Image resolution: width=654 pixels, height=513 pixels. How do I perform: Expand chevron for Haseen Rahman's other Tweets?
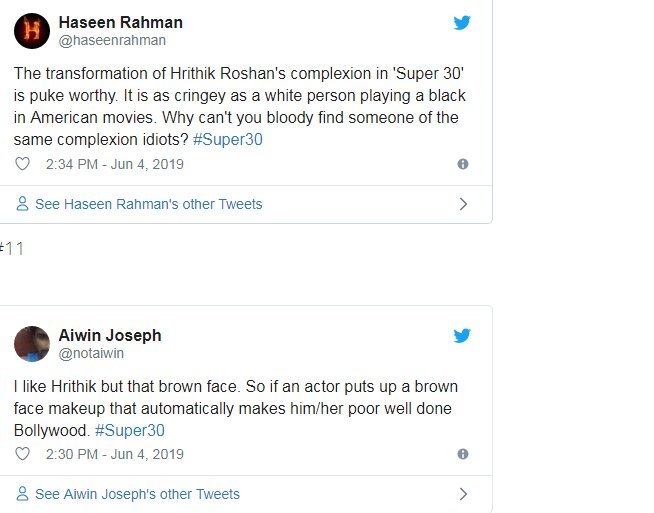click(x=462, y=204)
